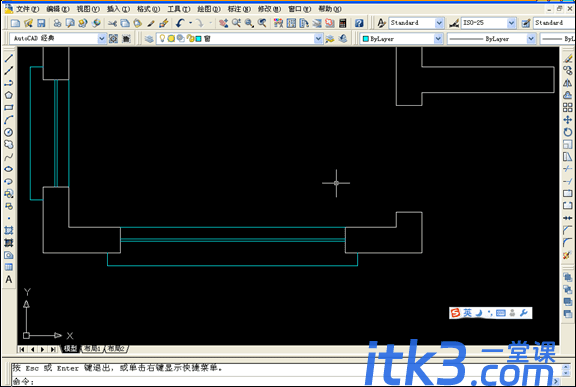Viewport: 576px width, 387px height.
Task: Open the 修改 menu
Action: [269, 9]
